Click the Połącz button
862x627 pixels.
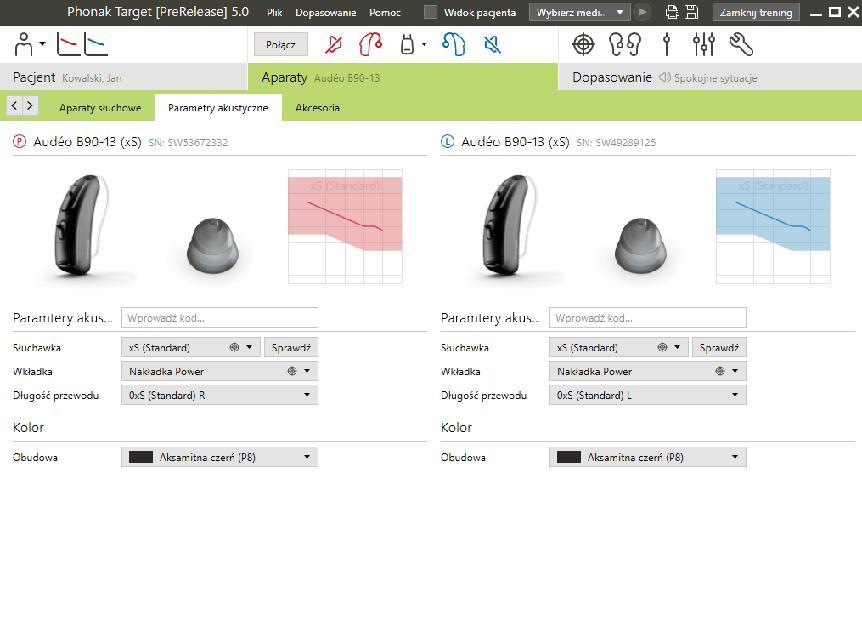(281, 45)
